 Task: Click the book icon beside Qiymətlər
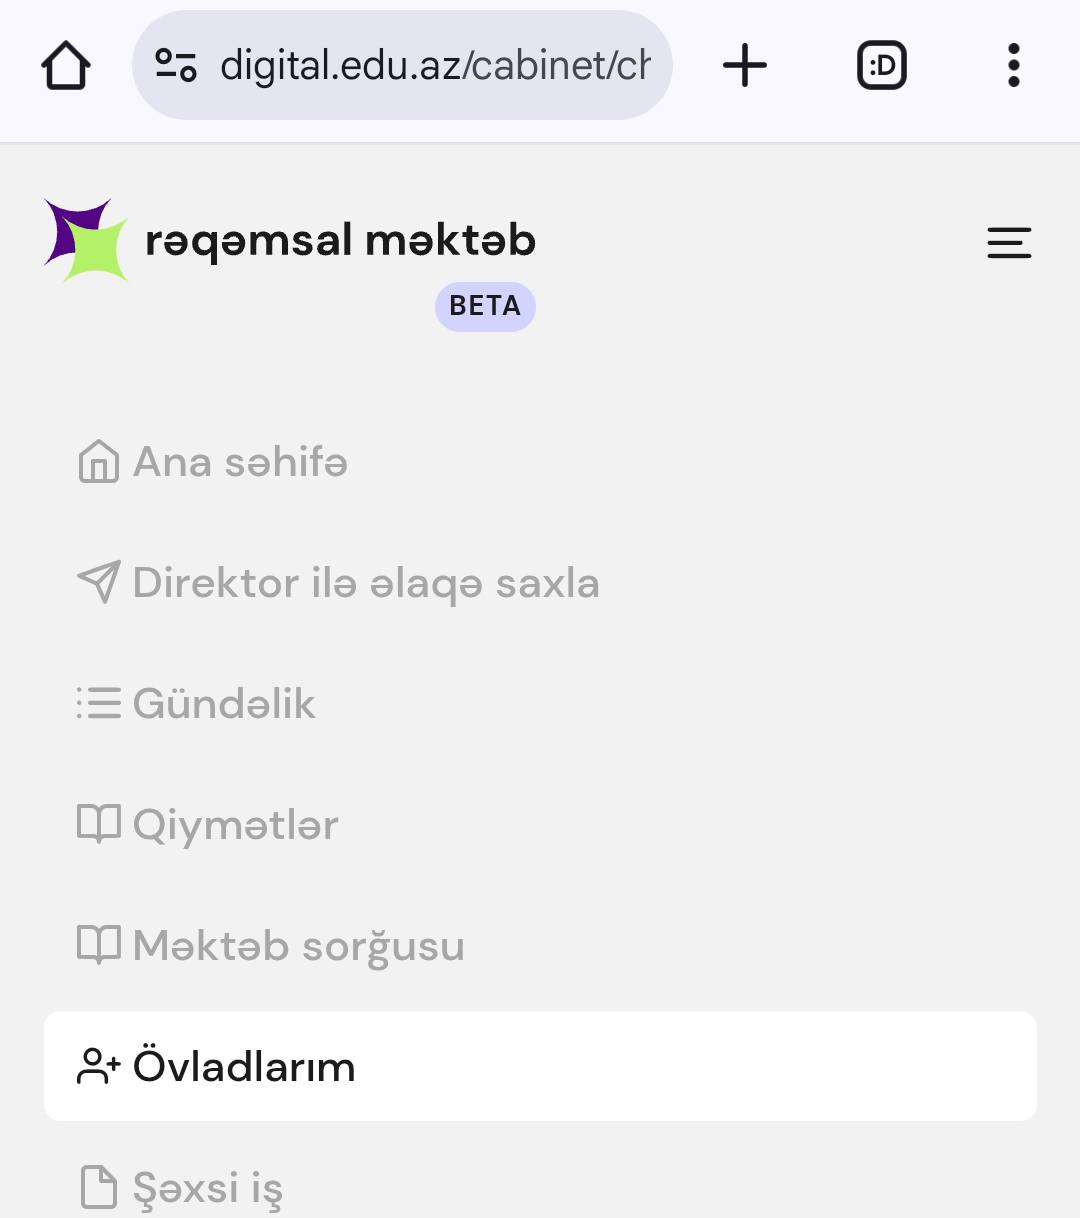tap(98, 825)
